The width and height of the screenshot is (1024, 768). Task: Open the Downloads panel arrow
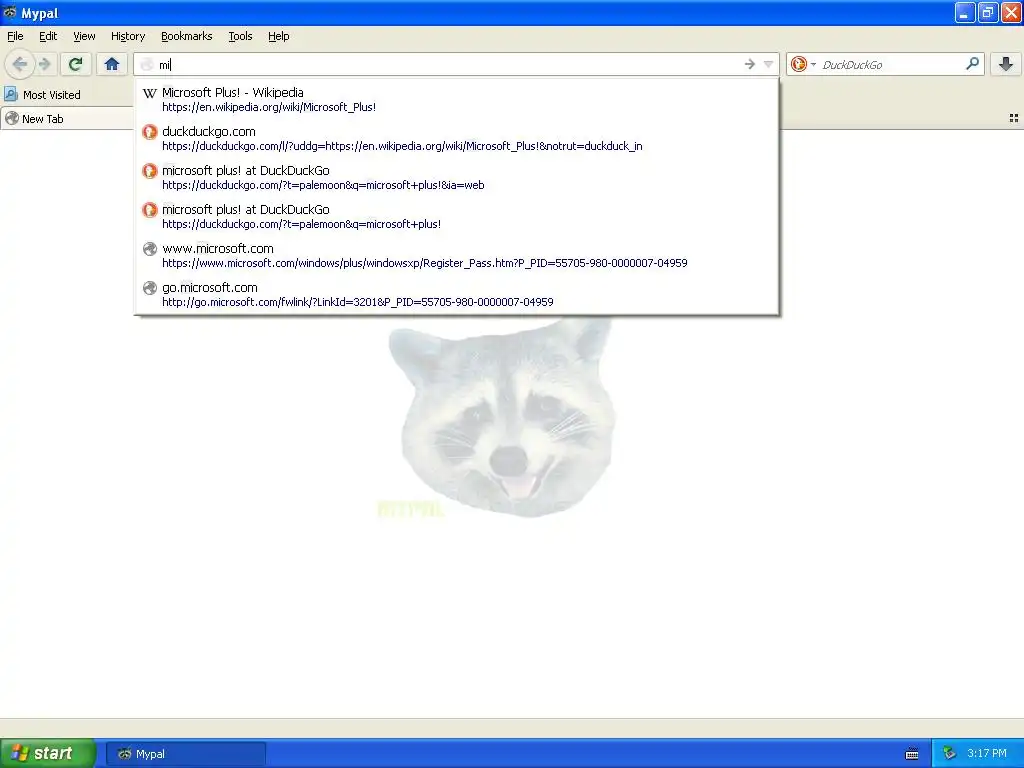(1006, 64)
